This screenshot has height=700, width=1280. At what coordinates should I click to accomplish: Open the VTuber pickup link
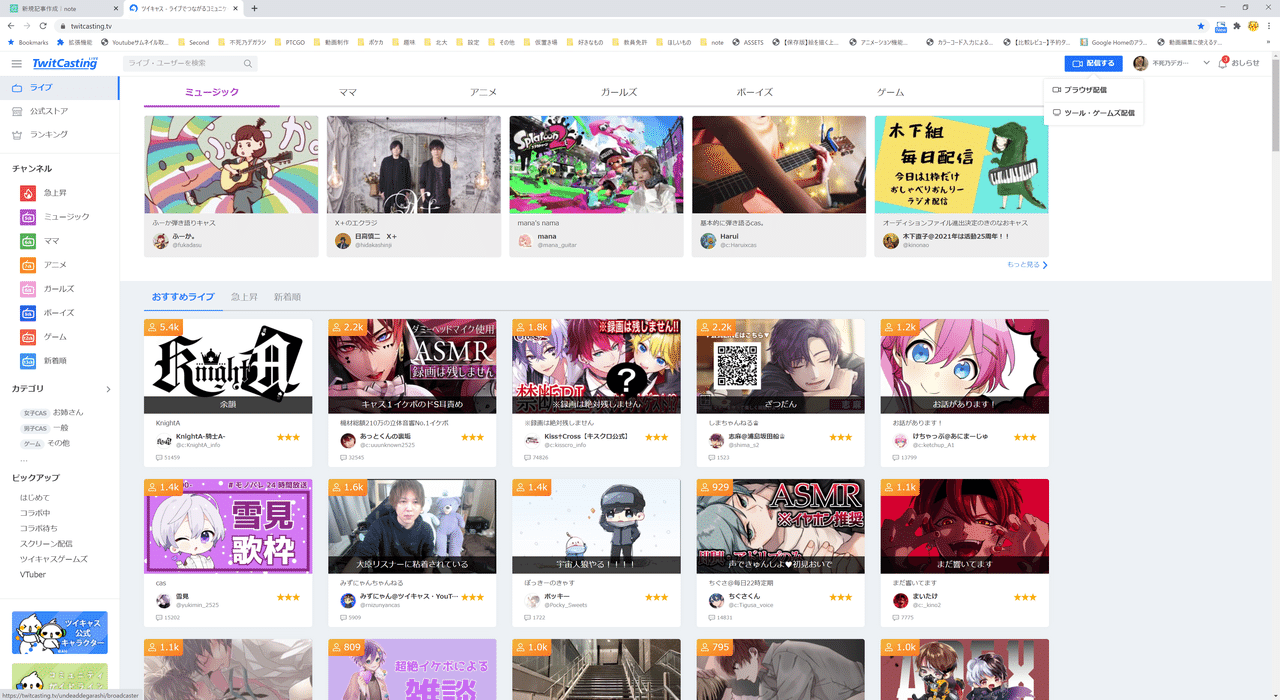click(33, 575)
